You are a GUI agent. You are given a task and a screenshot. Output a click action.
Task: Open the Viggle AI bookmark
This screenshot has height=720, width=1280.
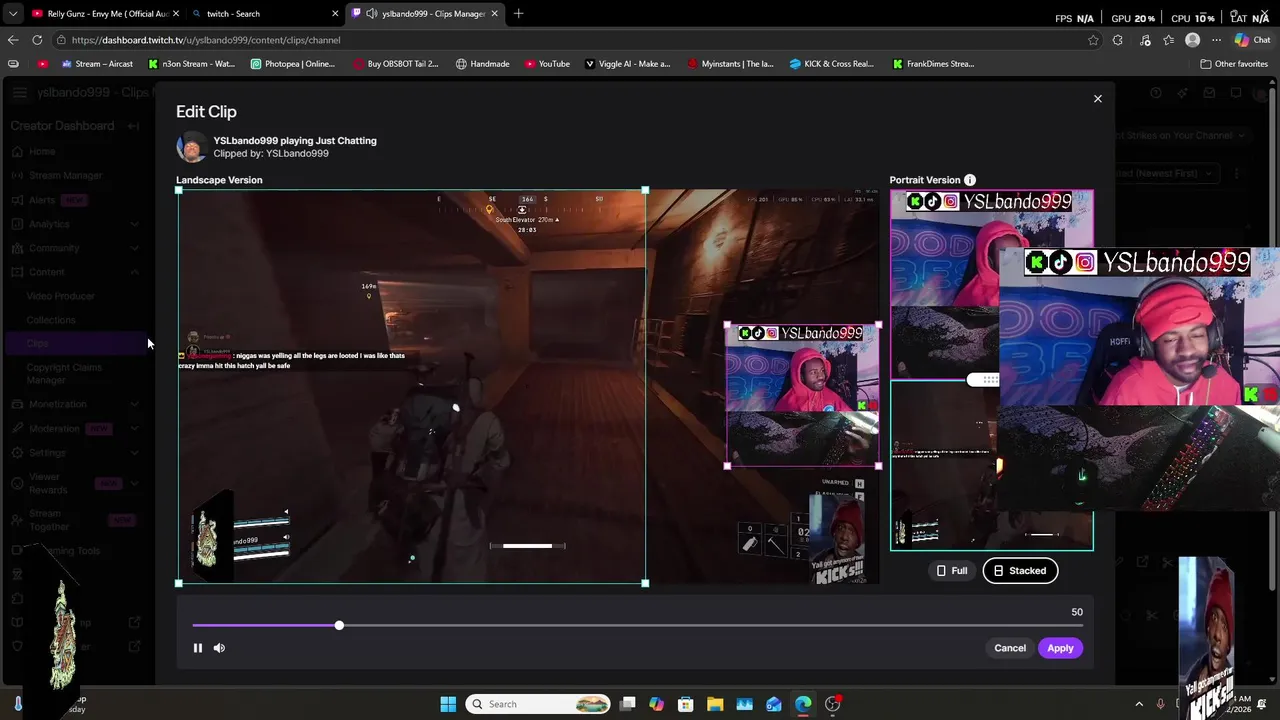point(628,64)
